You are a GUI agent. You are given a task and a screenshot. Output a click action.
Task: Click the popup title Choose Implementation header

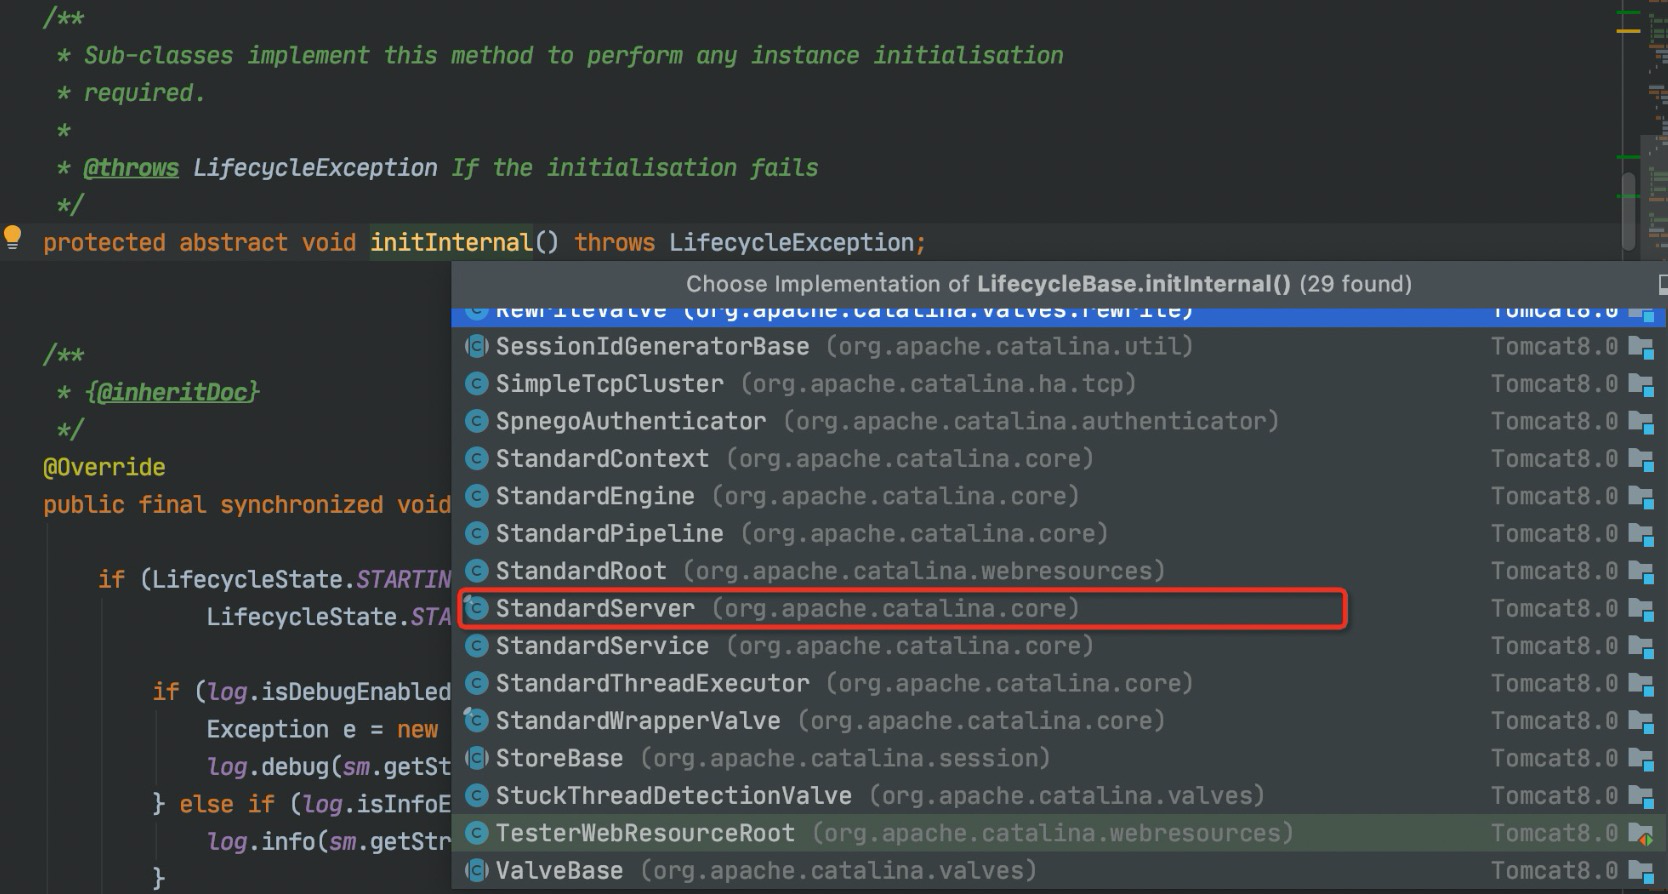click(1049, 284)
